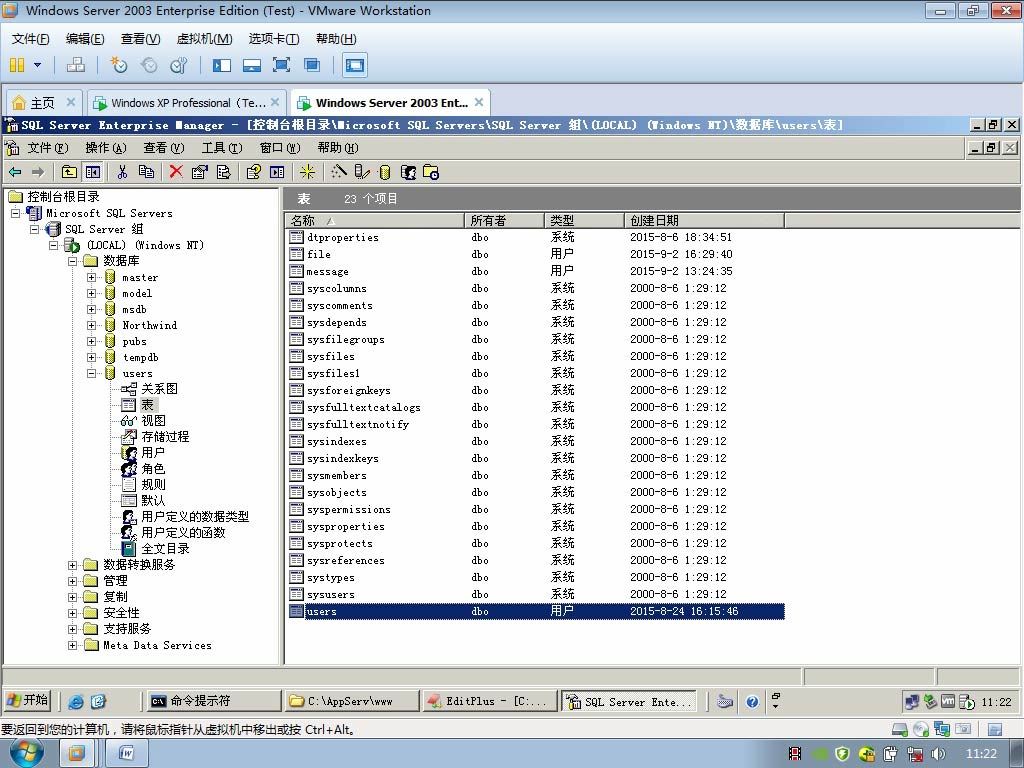Sort by 所有者 column header
The width and height of the screenshot is (1024, 768).
[x=504, y=220]
